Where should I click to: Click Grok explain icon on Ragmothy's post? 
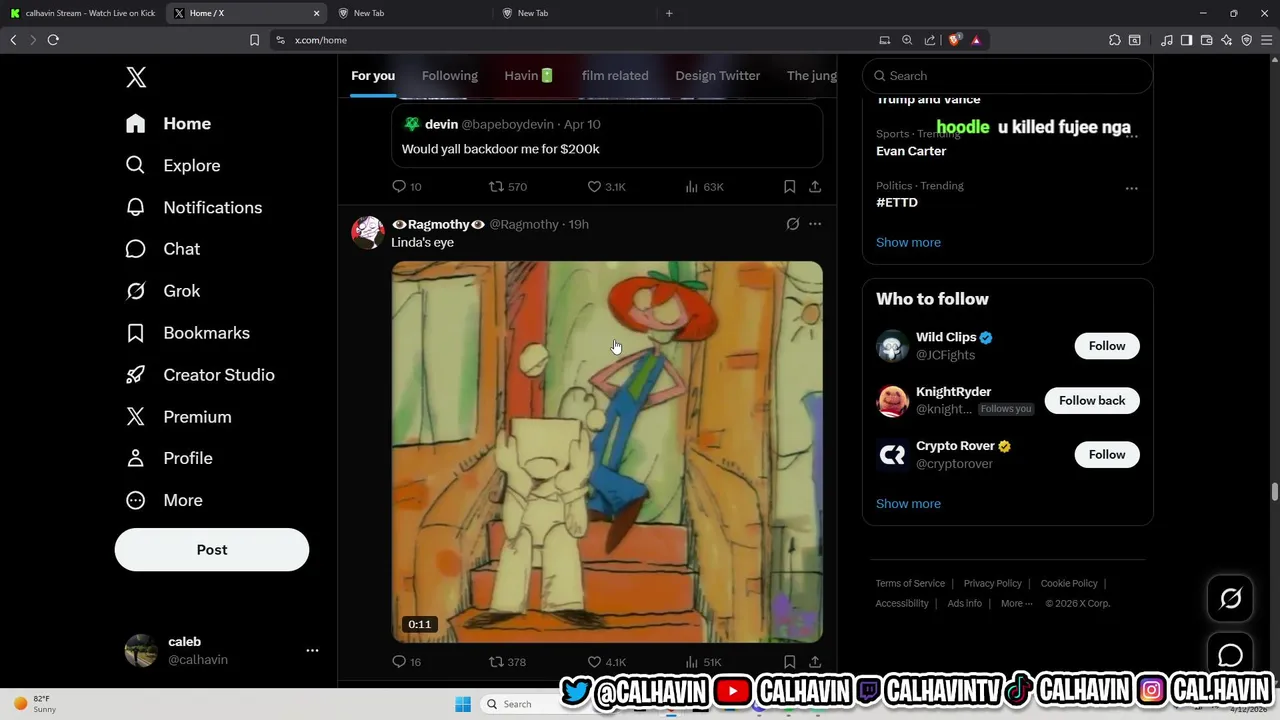793,224
